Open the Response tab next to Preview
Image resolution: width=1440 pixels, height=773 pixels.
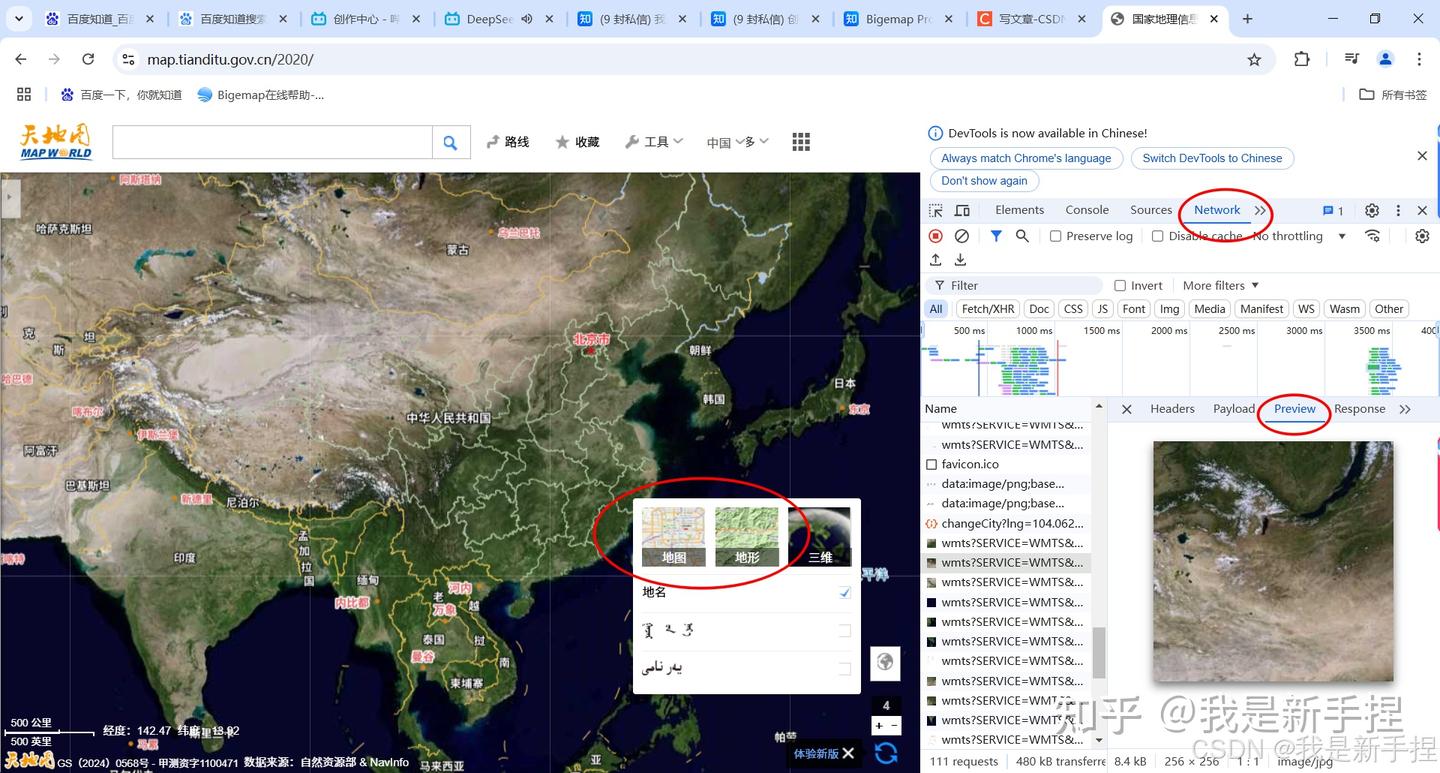coord(1359,408)
